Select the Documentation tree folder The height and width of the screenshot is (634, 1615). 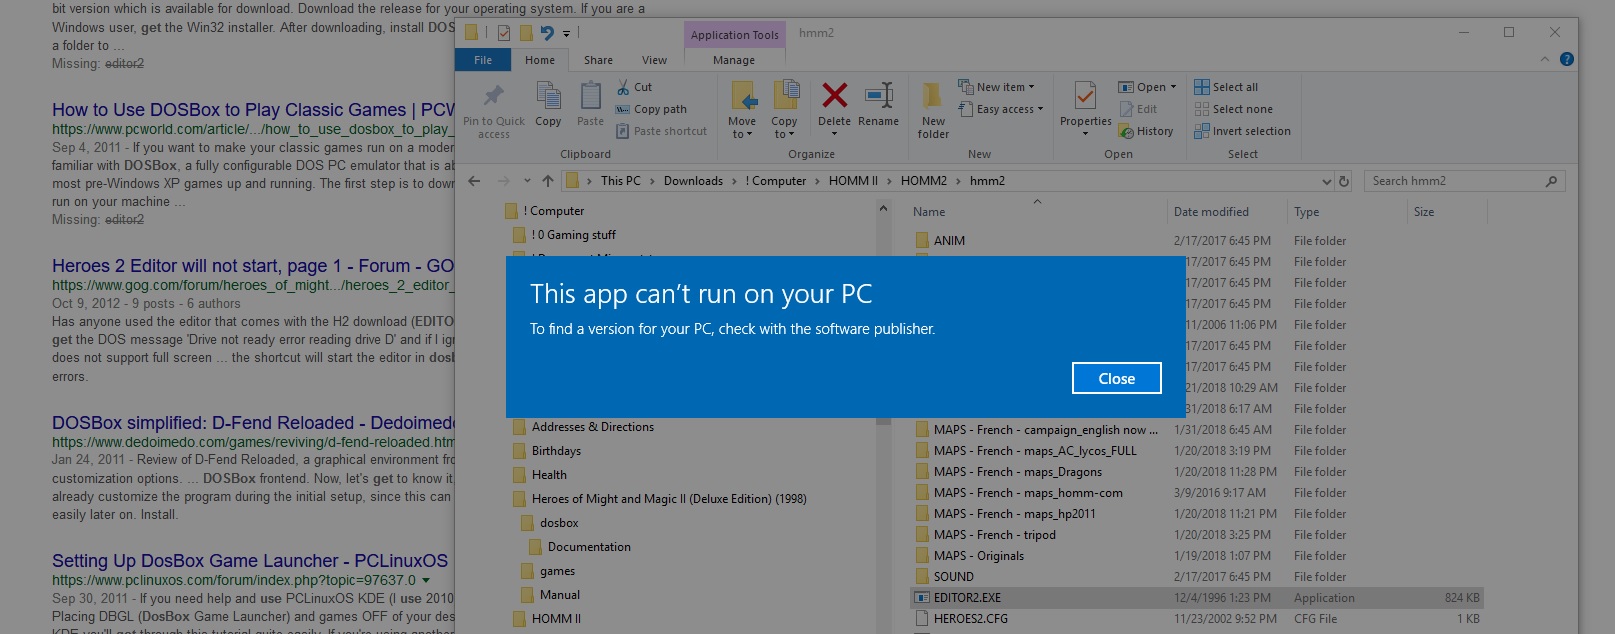pos(579,547)
